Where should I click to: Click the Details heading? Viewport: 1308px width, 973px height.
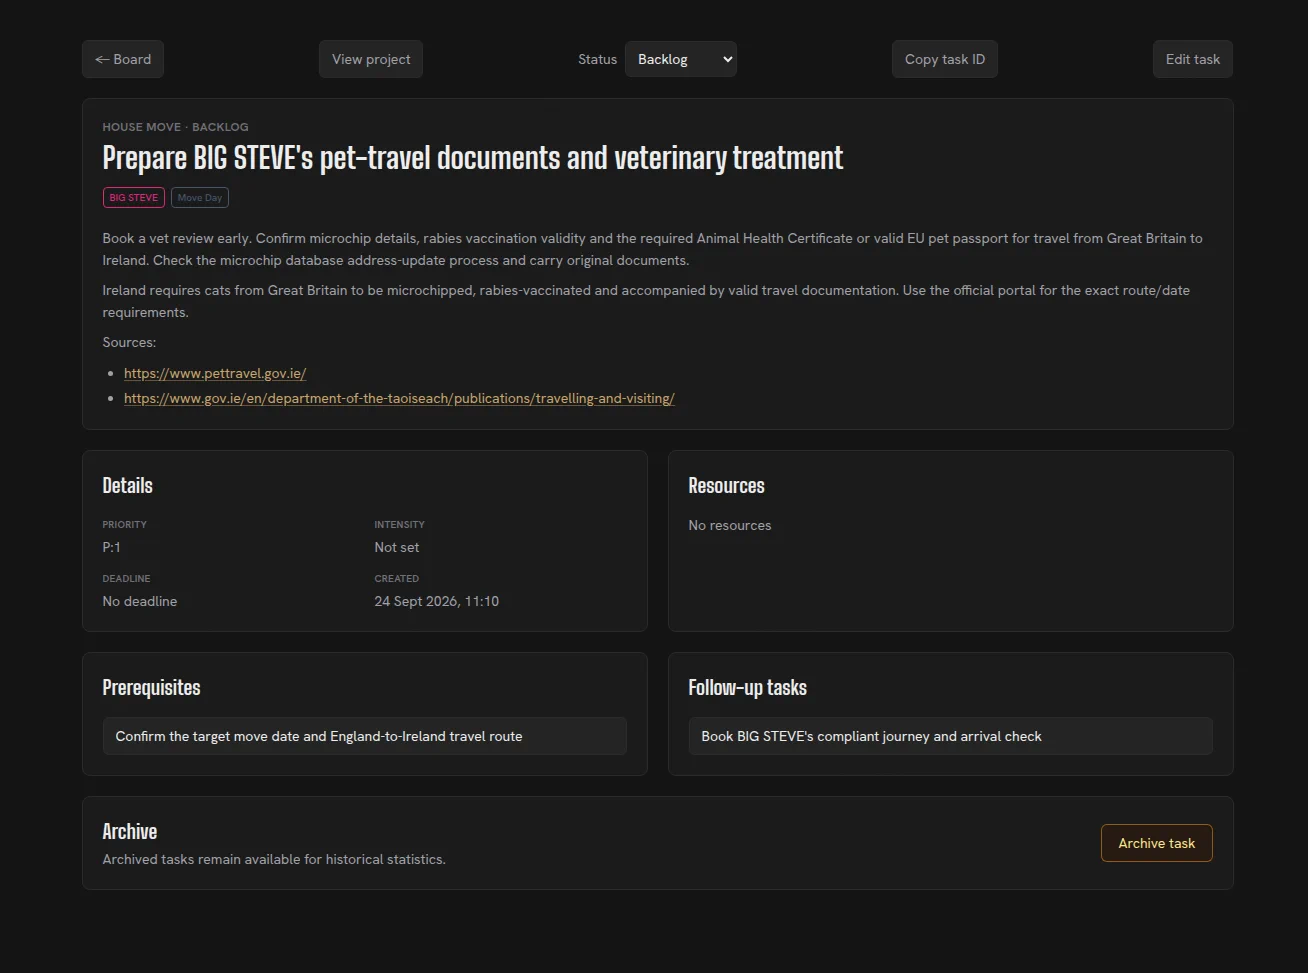(128, 486)
